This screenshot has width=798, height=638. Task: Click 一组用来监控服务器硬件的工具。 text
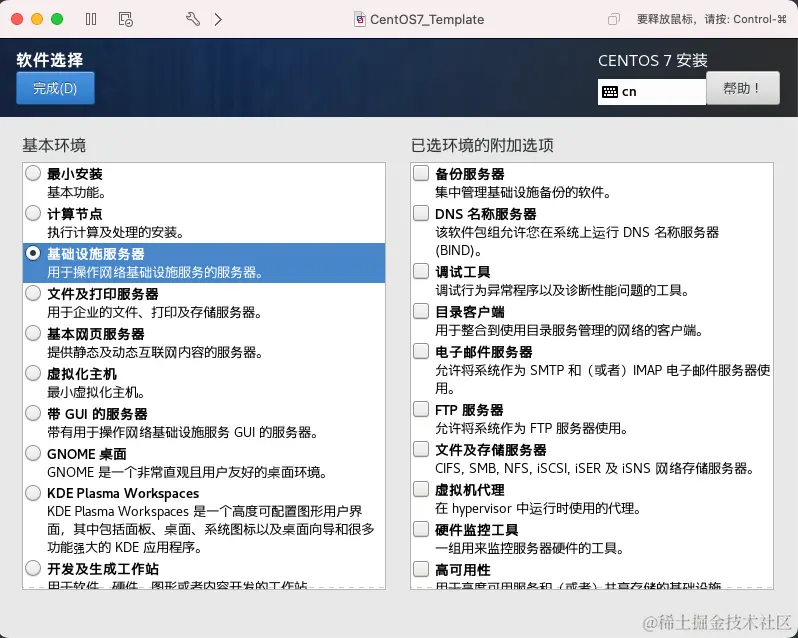tap(530, 549)
